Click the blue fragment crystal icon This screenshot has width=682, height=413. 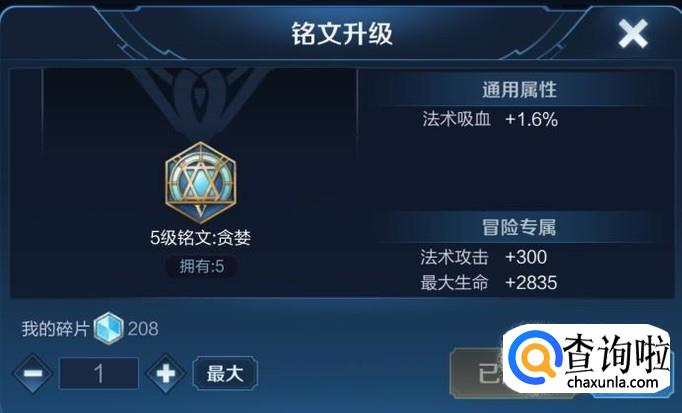(x=109, y=328)
